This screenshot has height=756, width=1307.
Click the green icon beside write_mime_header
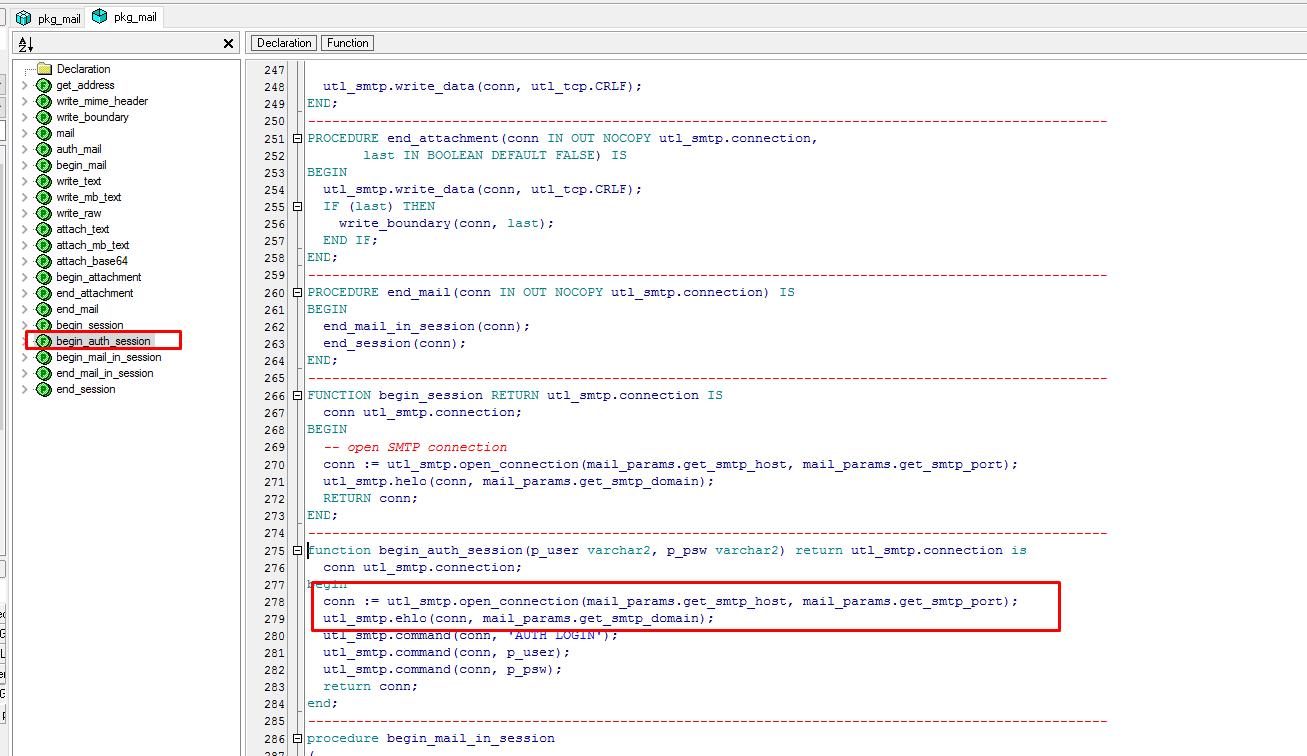(44, 101)
